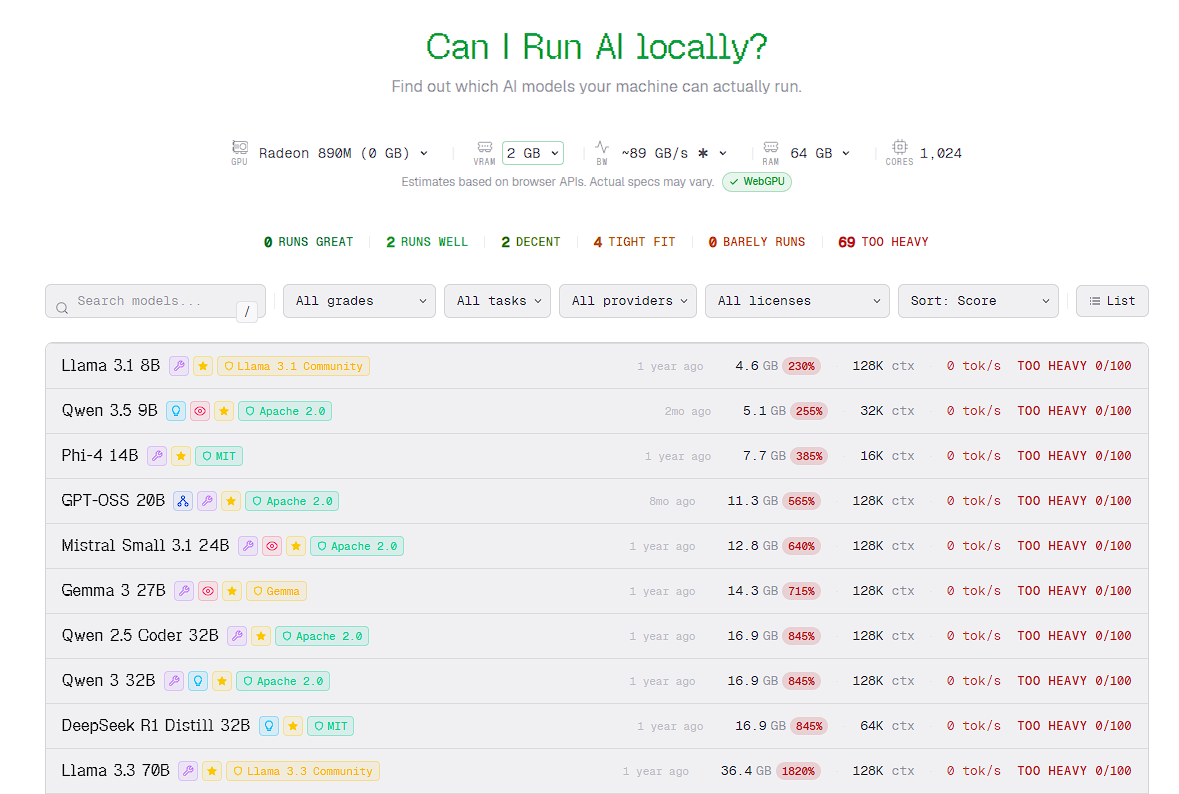
Task: Click the star icon on Phi-4 14B row
Action: pos(180,456)
